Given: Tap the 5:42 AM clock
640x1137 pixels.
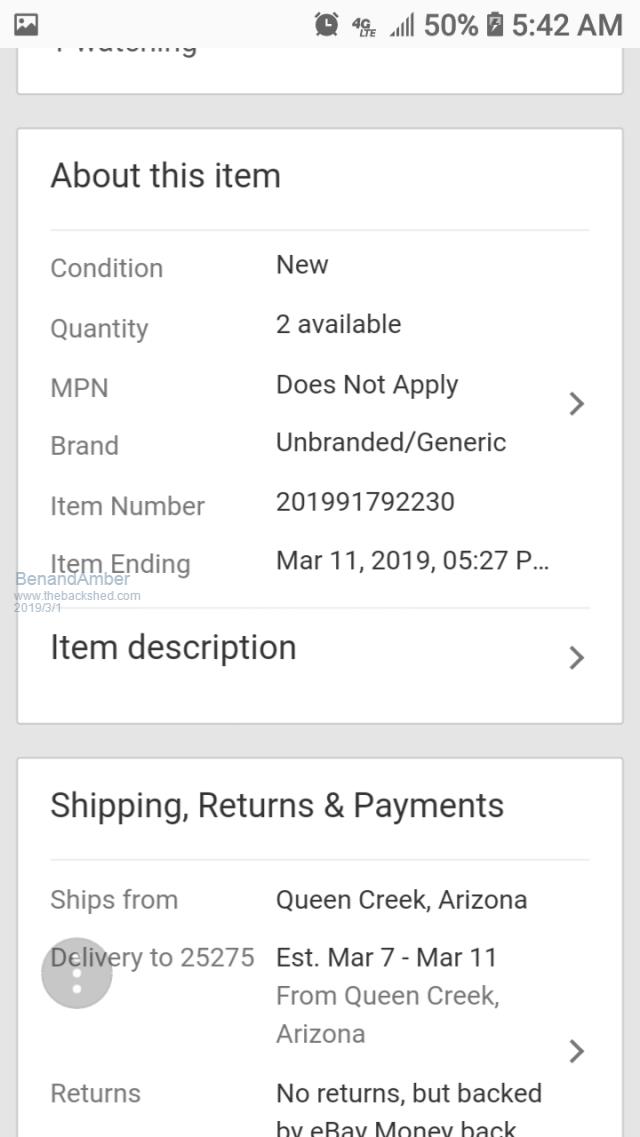Looking at the screenshot, I should coord(567,25).
